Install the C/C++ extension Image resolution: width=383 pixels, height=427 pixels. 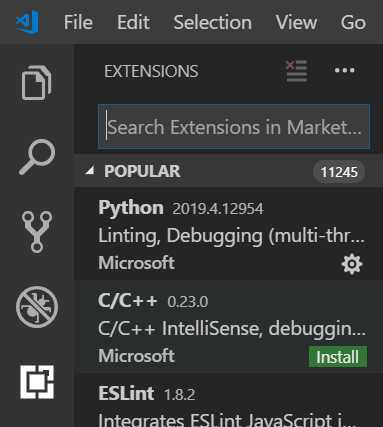pyautogui.click(x=338, y=357)
